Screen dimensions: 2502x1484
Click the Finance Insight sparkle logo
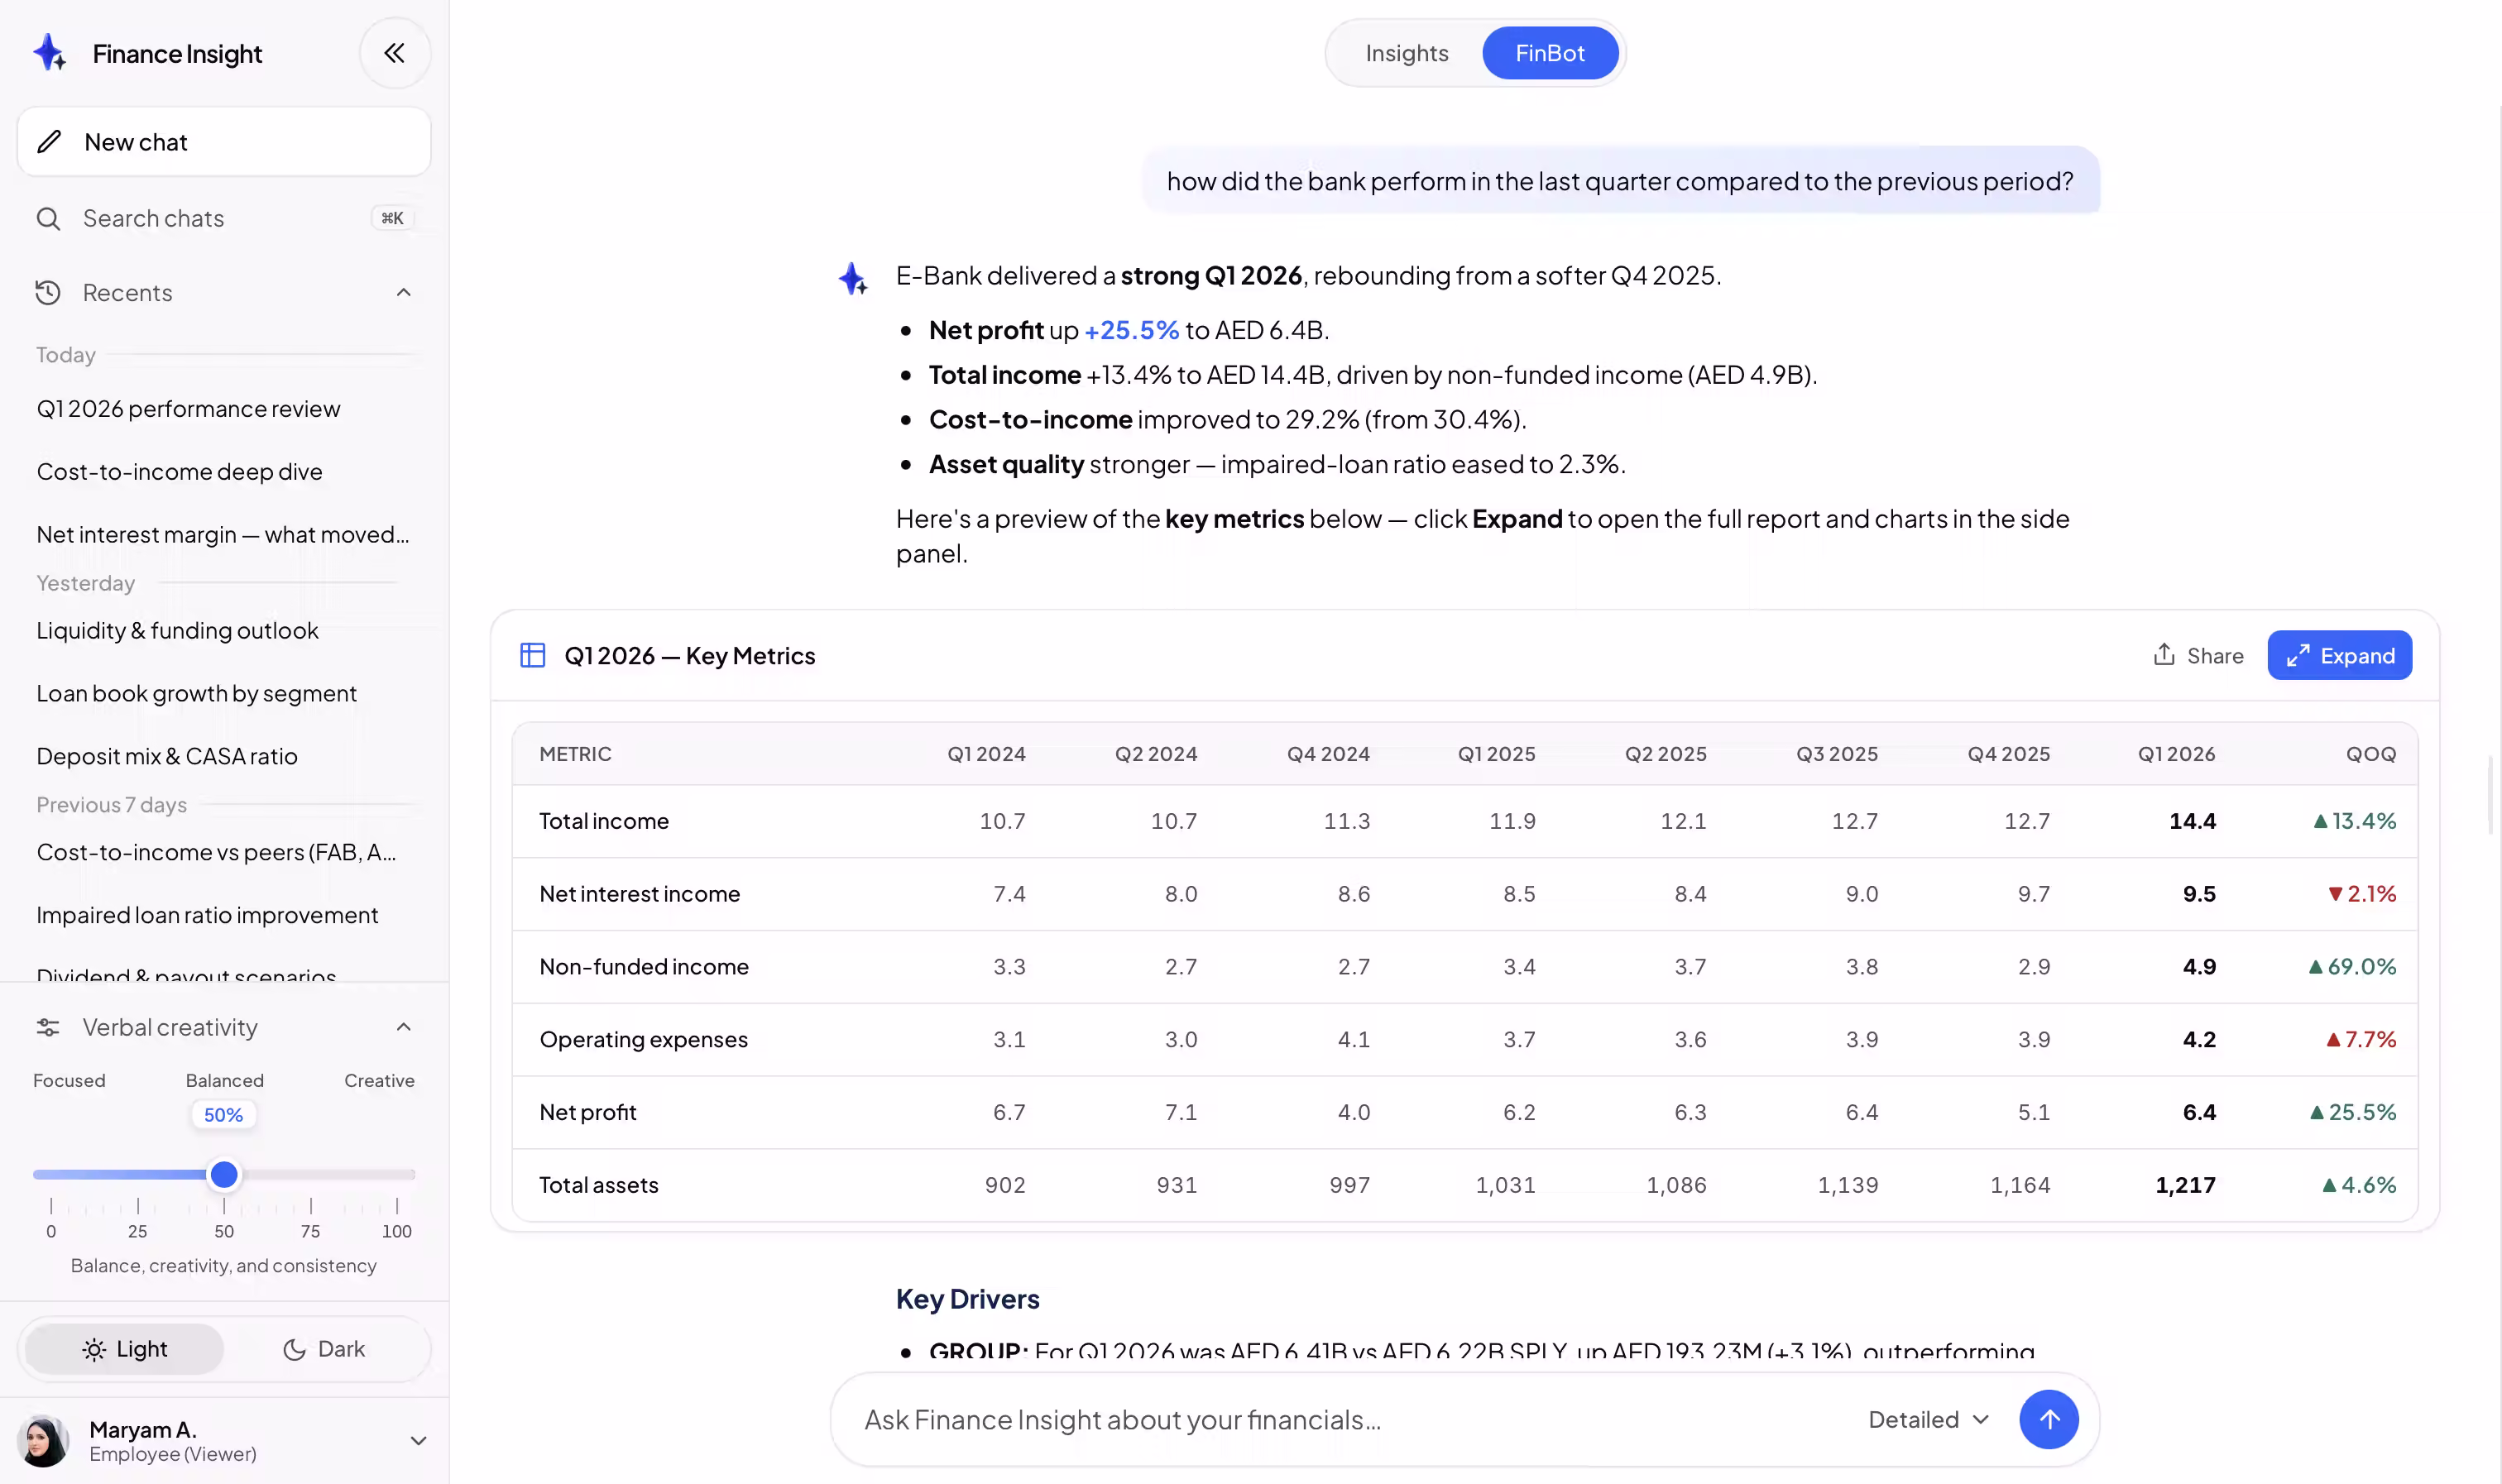[x=49, y=53]
